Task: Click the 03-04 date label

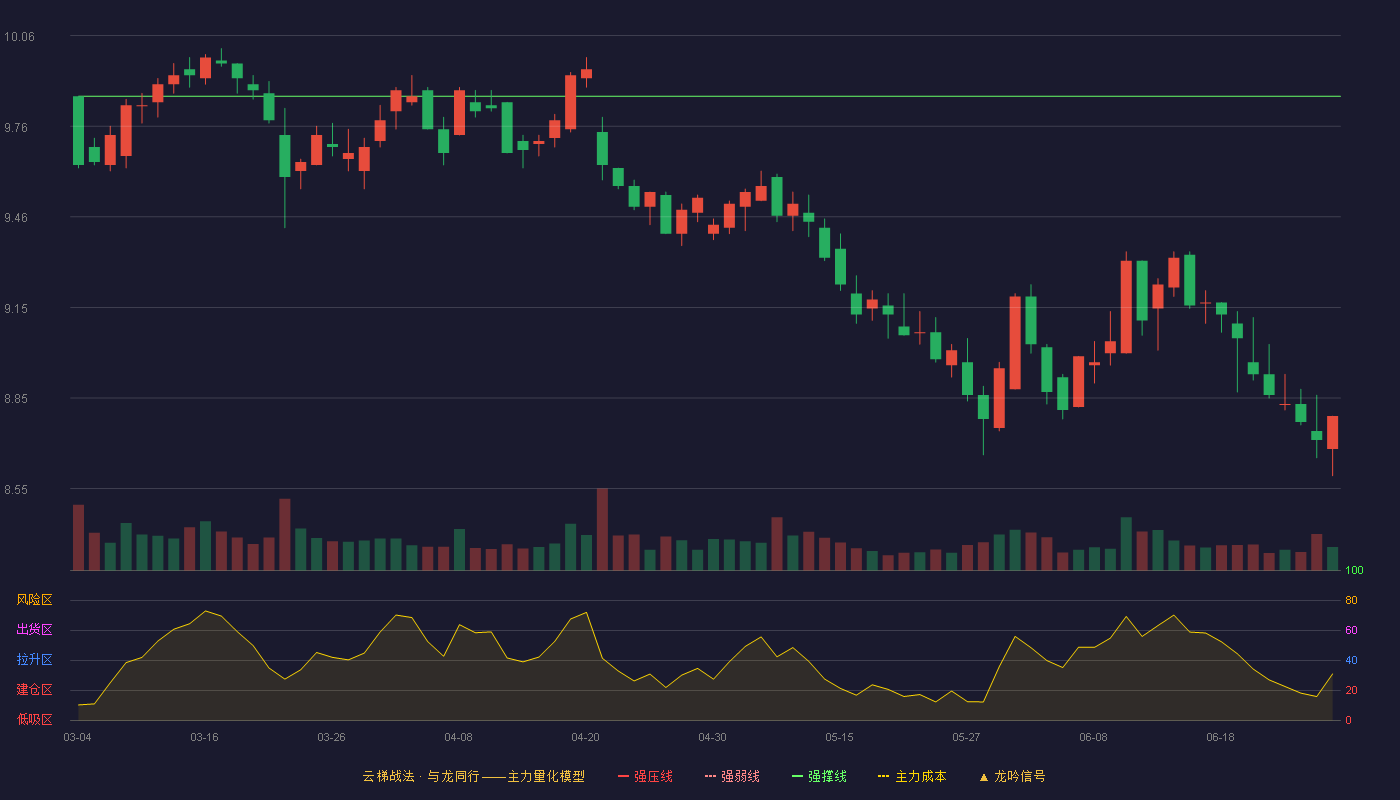Action: click(x=77, y=737)
